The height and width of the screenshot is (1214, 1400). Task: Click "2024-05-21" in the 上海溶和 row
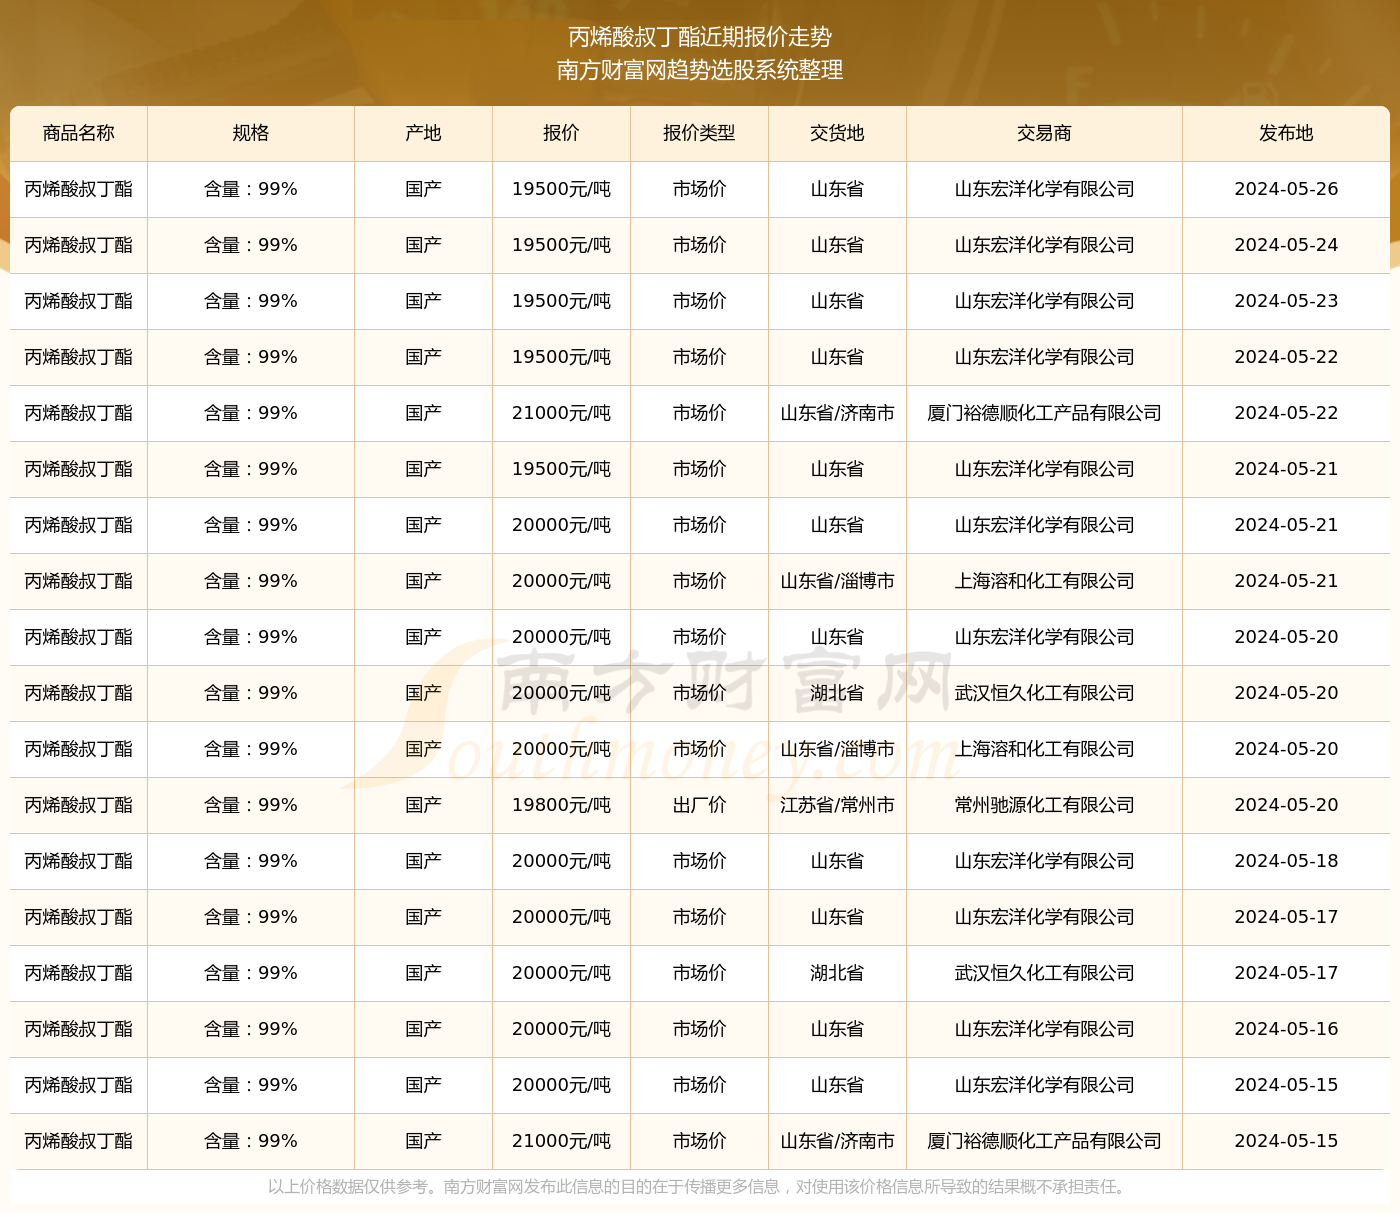click(x=1286, y=581)
